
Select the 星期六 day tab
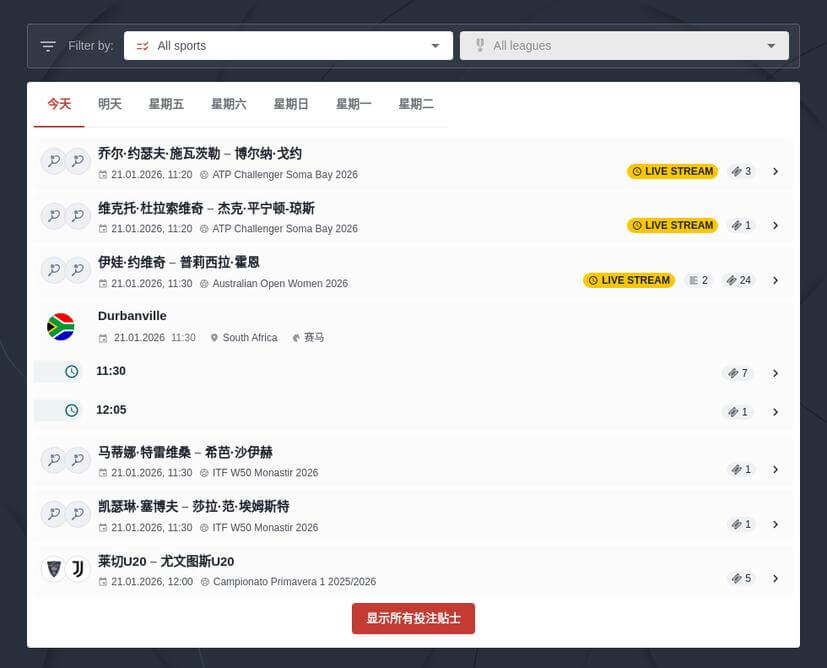tap(228, 103)
